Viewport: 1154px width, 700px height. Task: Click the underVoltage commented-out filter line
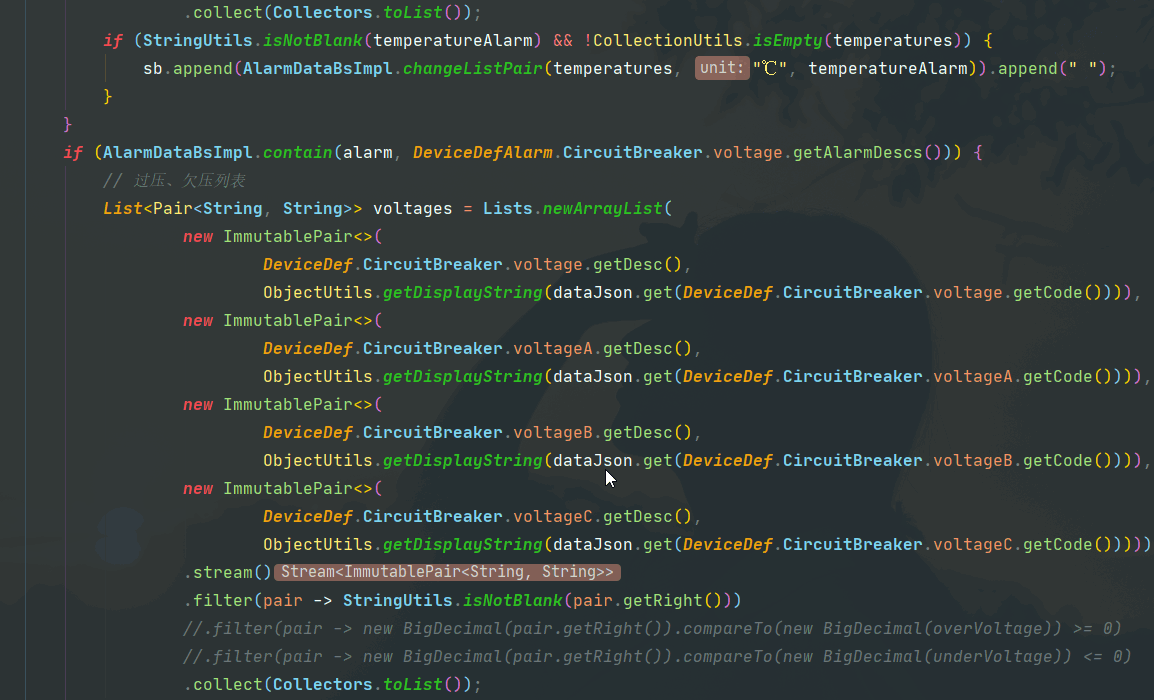coord(657,656)
